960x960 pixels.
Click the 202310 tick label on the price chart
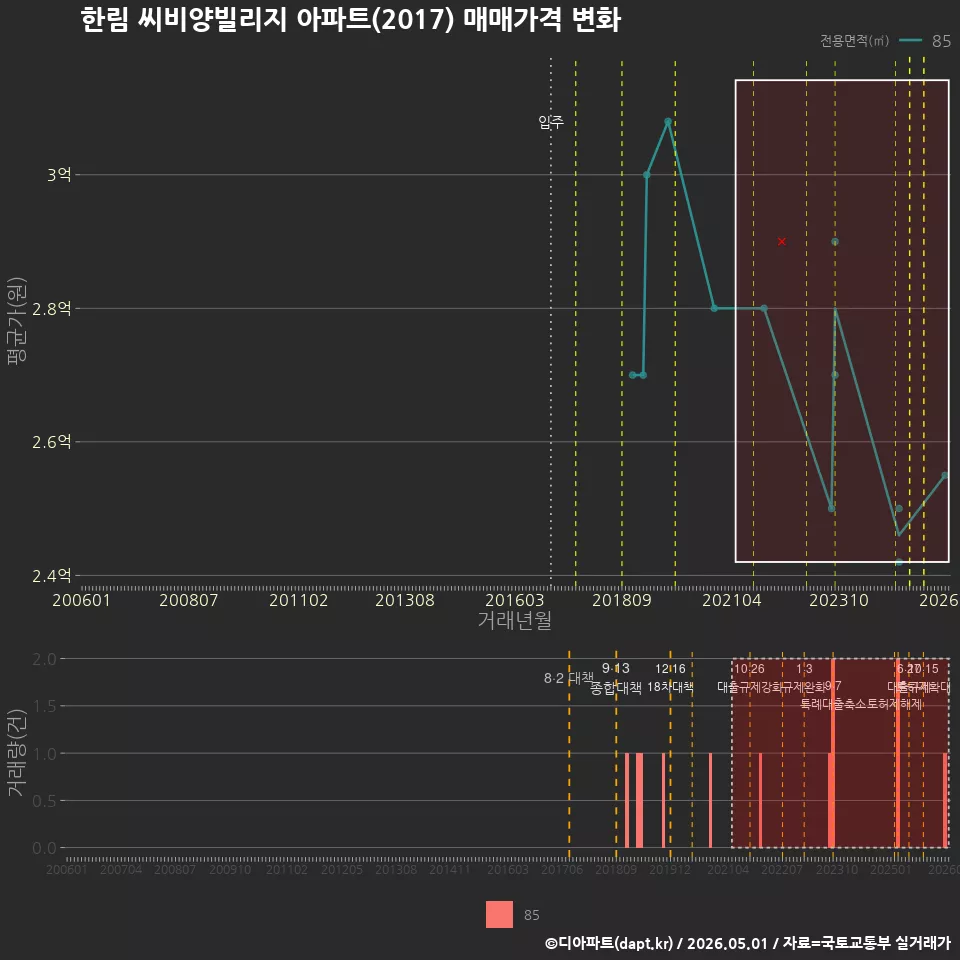839,600
